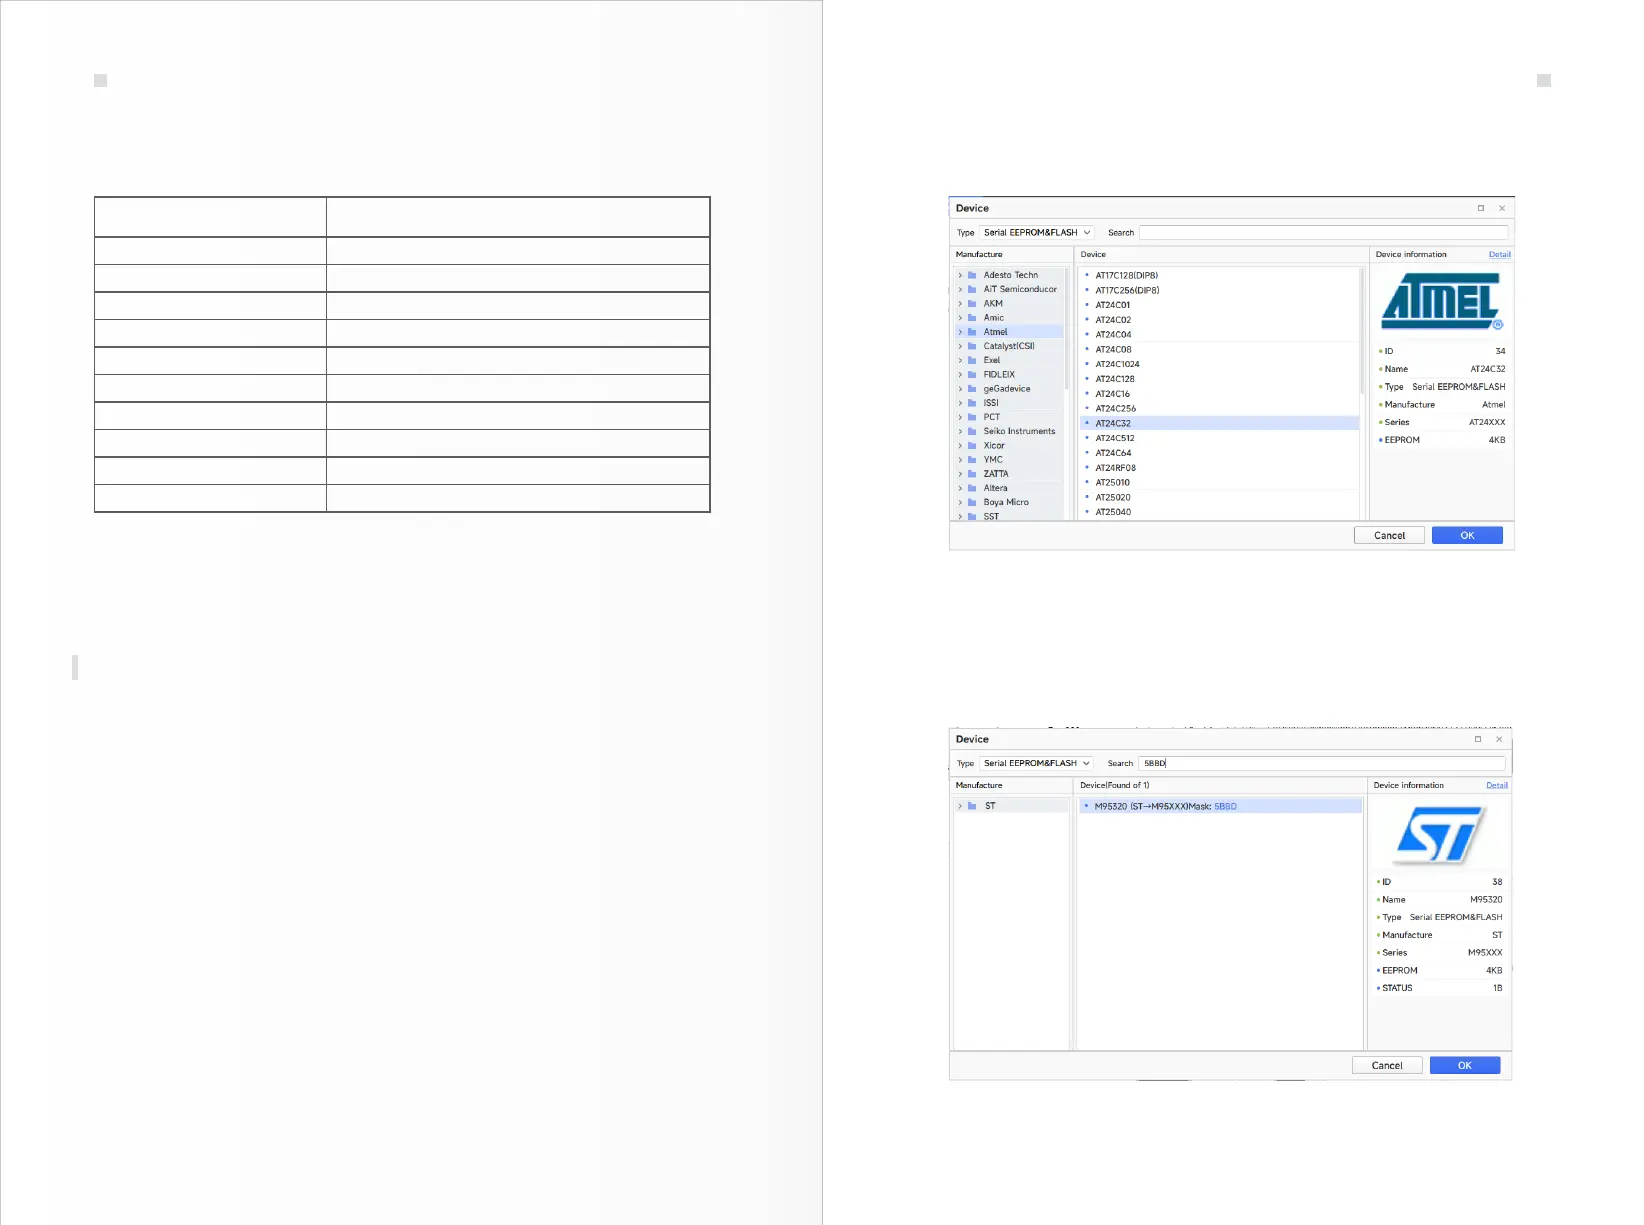Expand the ST manufacturer node chevron
The image size is (1644, 1225).
tap(960, 806)
